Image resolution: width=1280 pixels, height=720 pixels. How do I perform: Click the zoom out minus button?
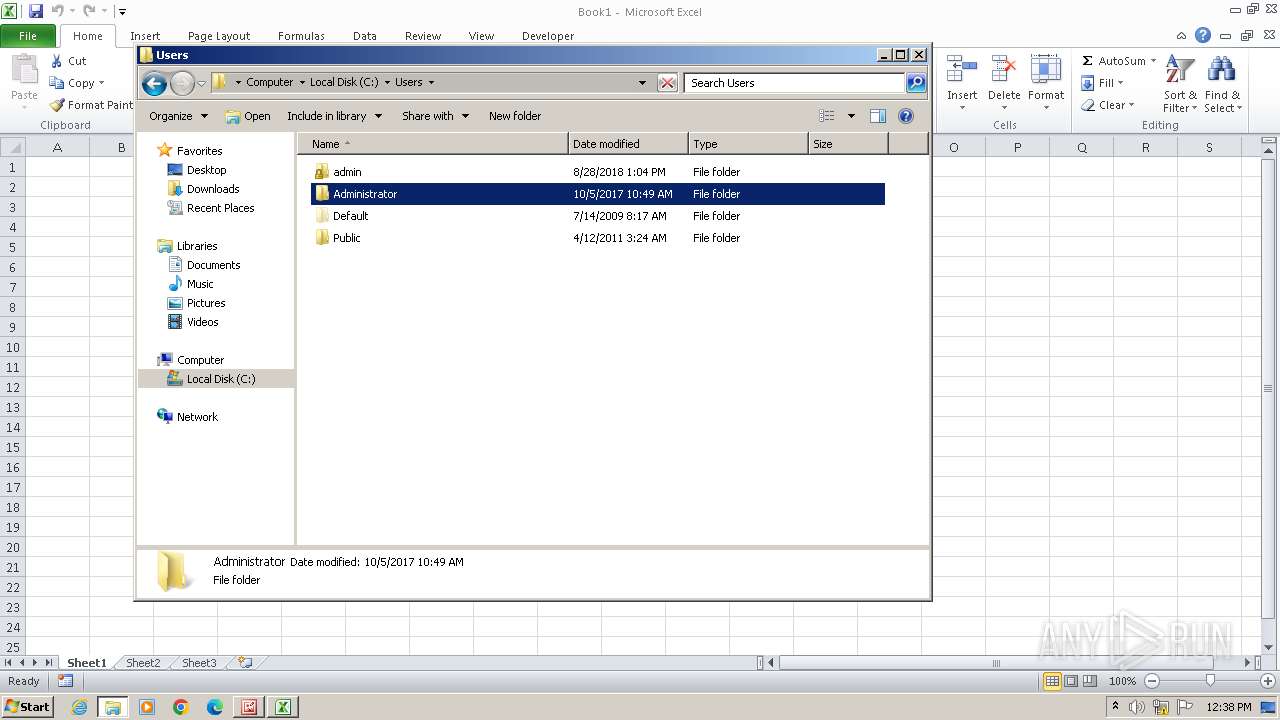(x=1151, y=681)
